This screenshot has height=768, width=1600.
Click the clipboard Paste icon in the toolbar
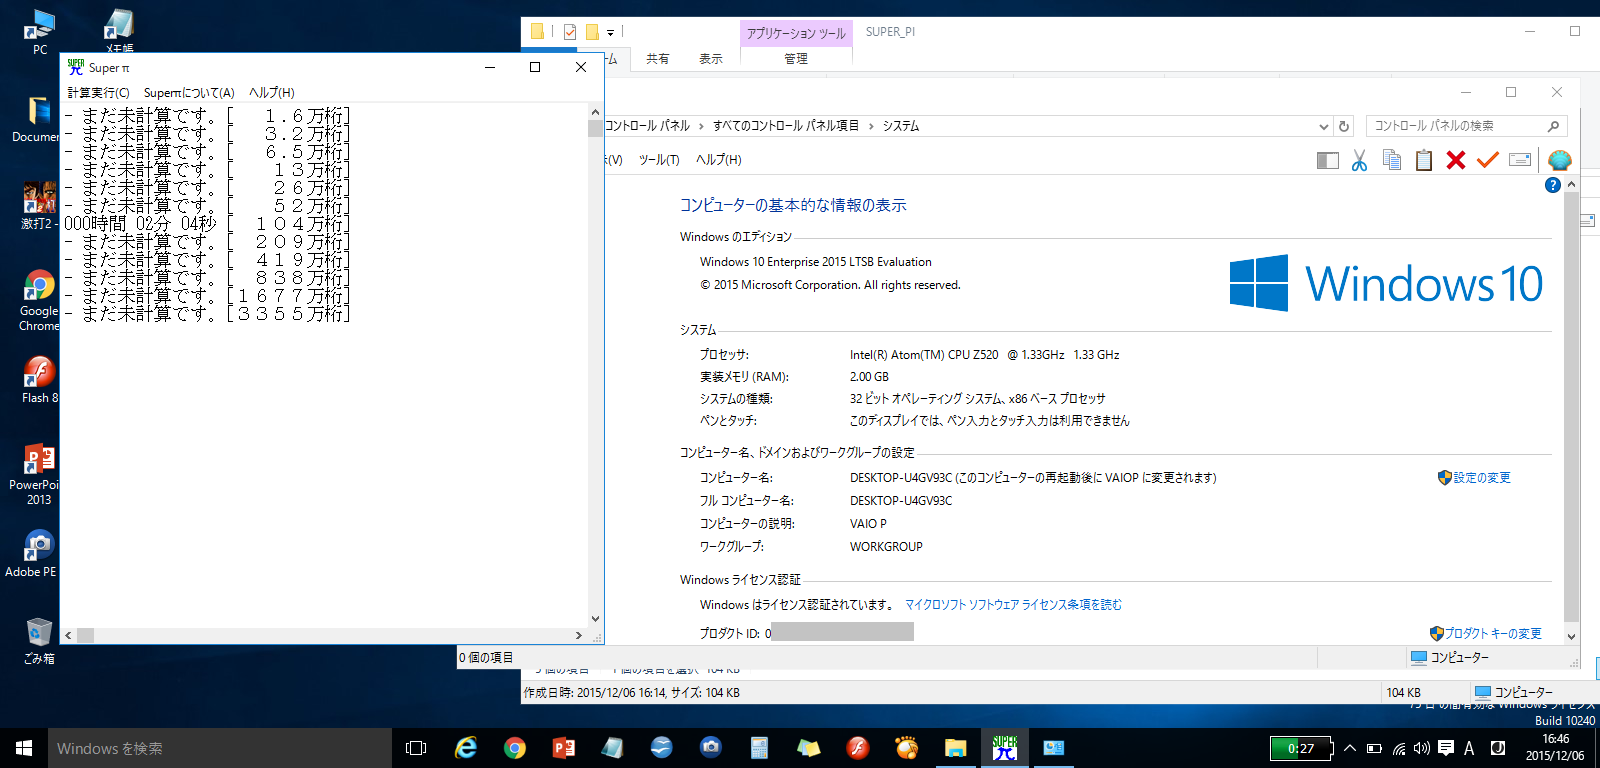(1424, 160)
